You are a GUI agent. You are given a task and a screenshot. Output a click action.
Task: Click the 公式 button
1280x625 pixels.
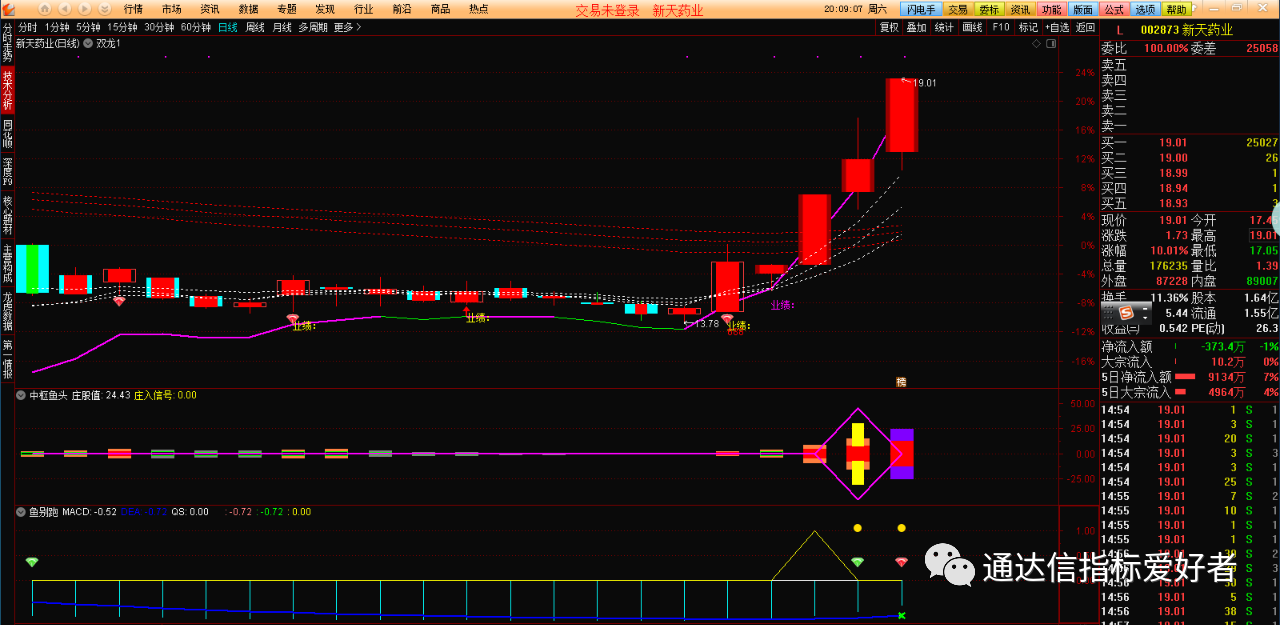tap(1114, 9)
